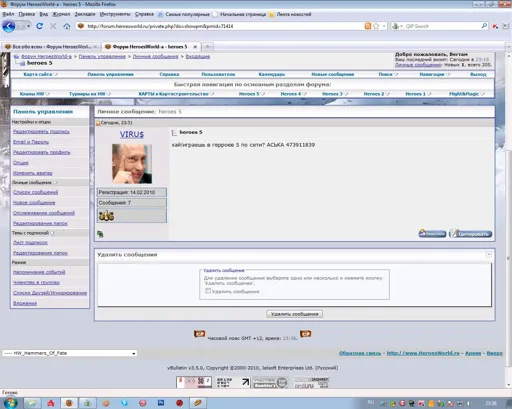Screen dimensions: 512x409
Task: Open a new browser tab with the plus button
Action: click(207, 46)
